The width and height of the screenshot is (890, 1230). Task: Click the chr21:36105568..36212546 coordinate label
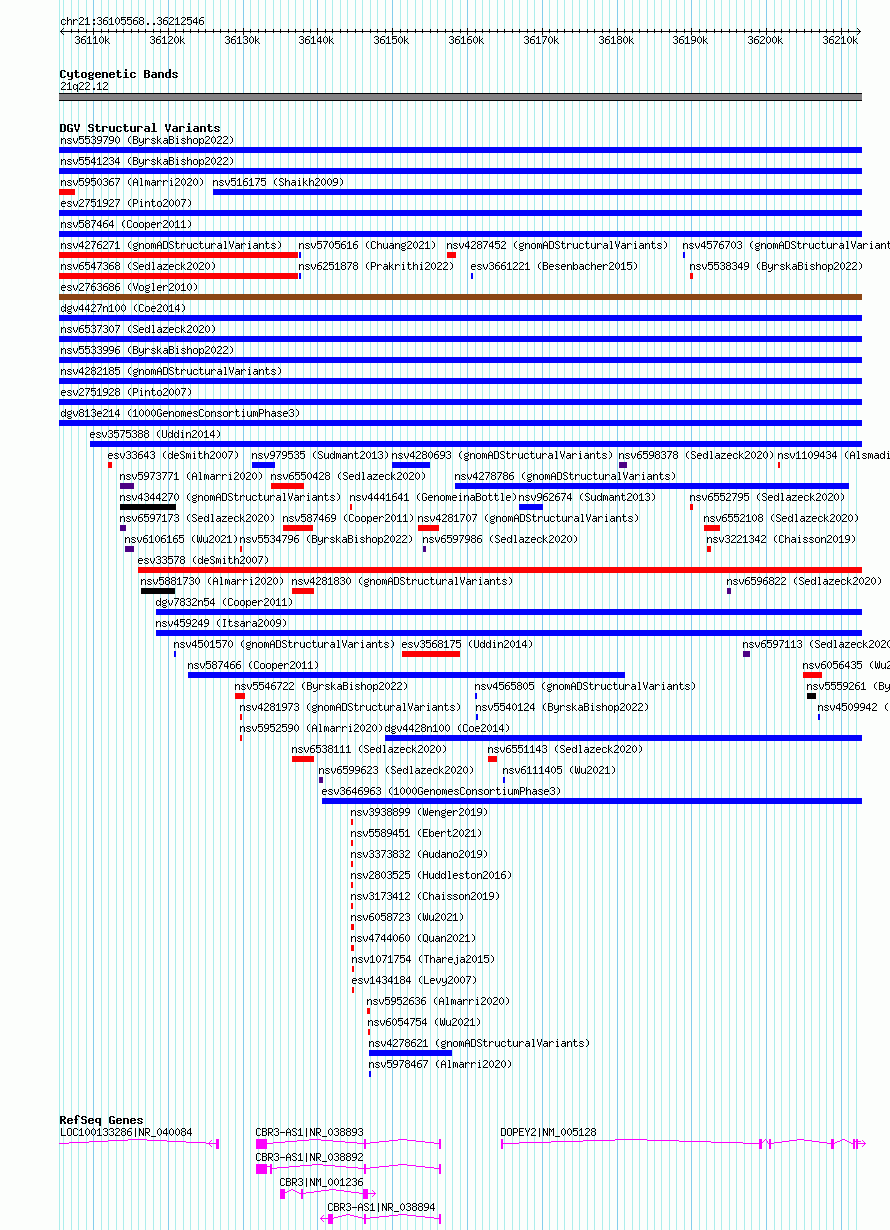click(x=132, y=21)
